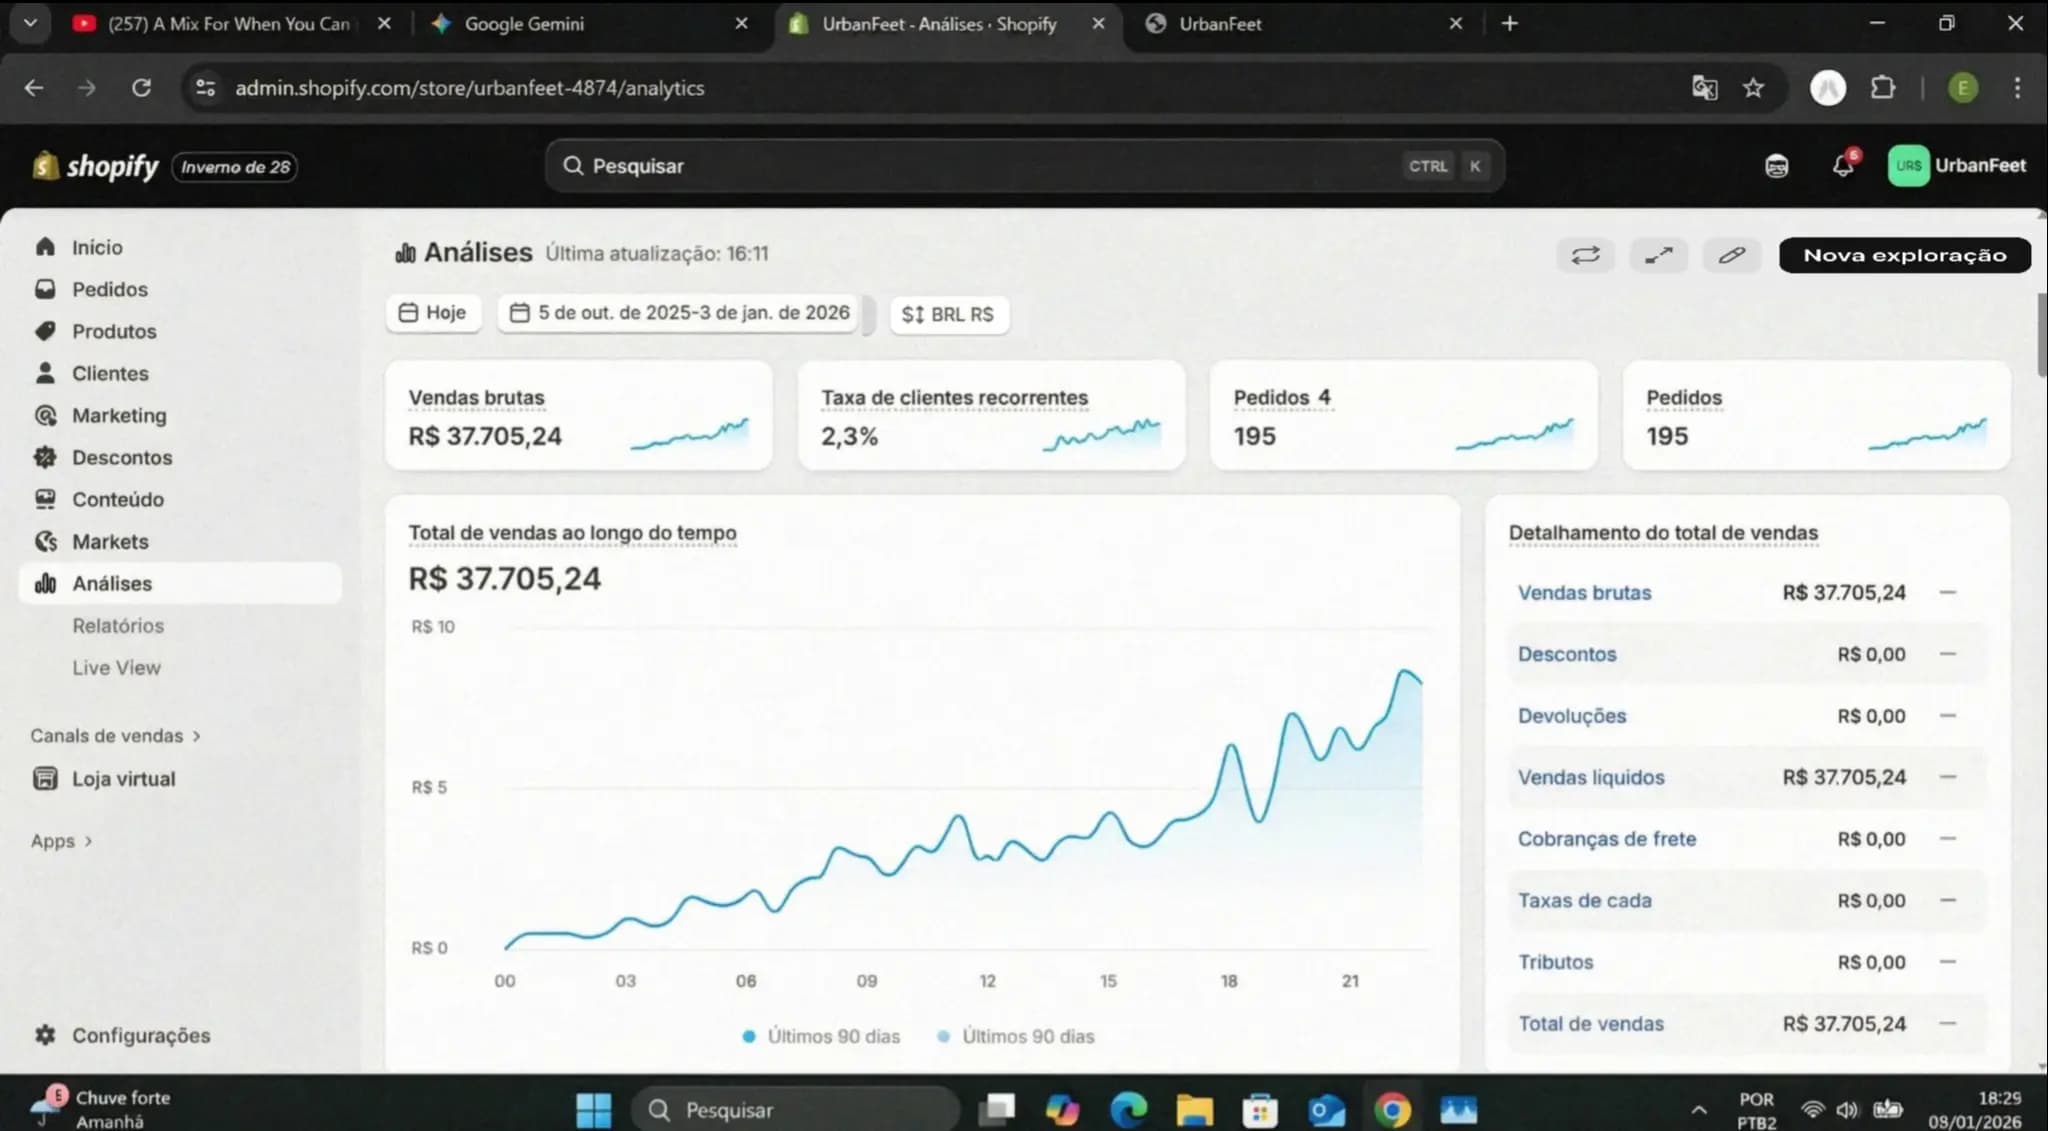Open the Windows Start menu
The width and height of the screenshot is (2048, 1131).
(593, 1109)
